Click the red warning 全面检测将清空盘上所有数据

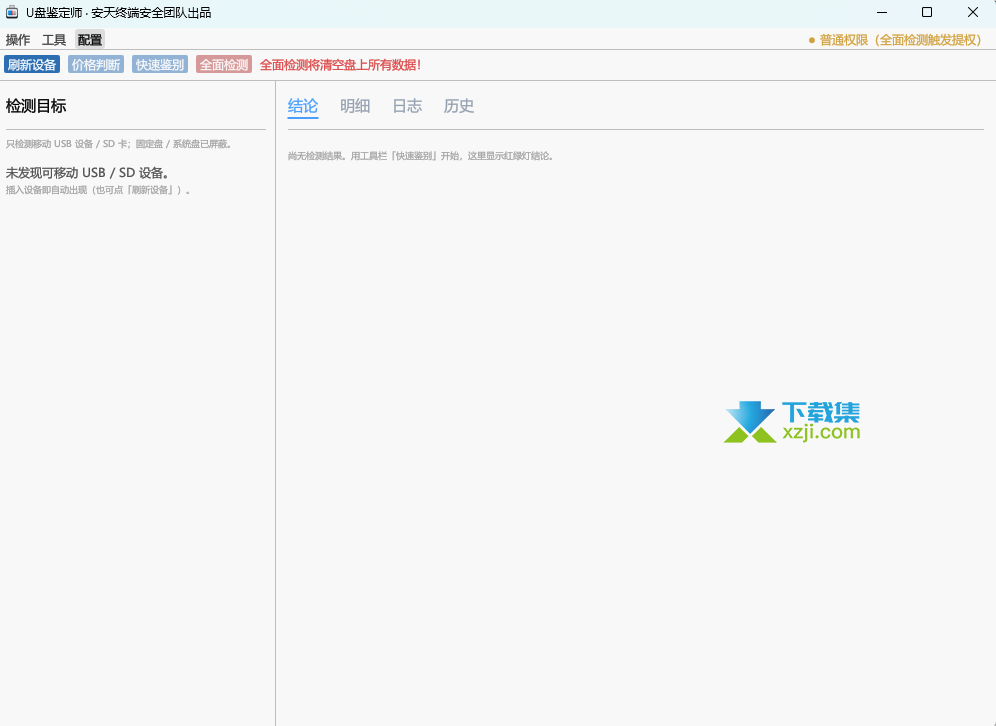[x=340, y=65]
